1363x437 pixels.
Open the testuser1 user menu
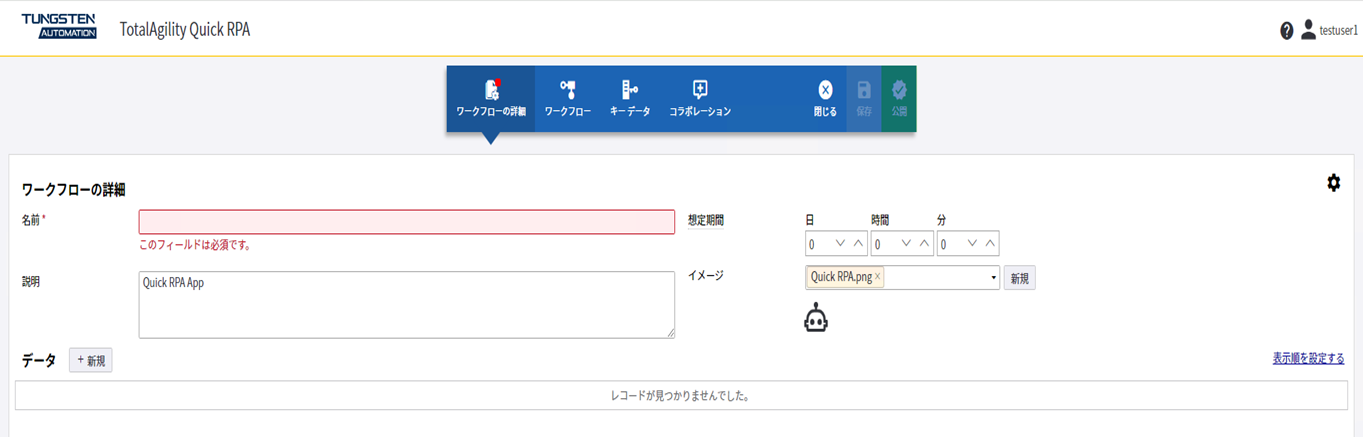click(x=1329, y=30)
